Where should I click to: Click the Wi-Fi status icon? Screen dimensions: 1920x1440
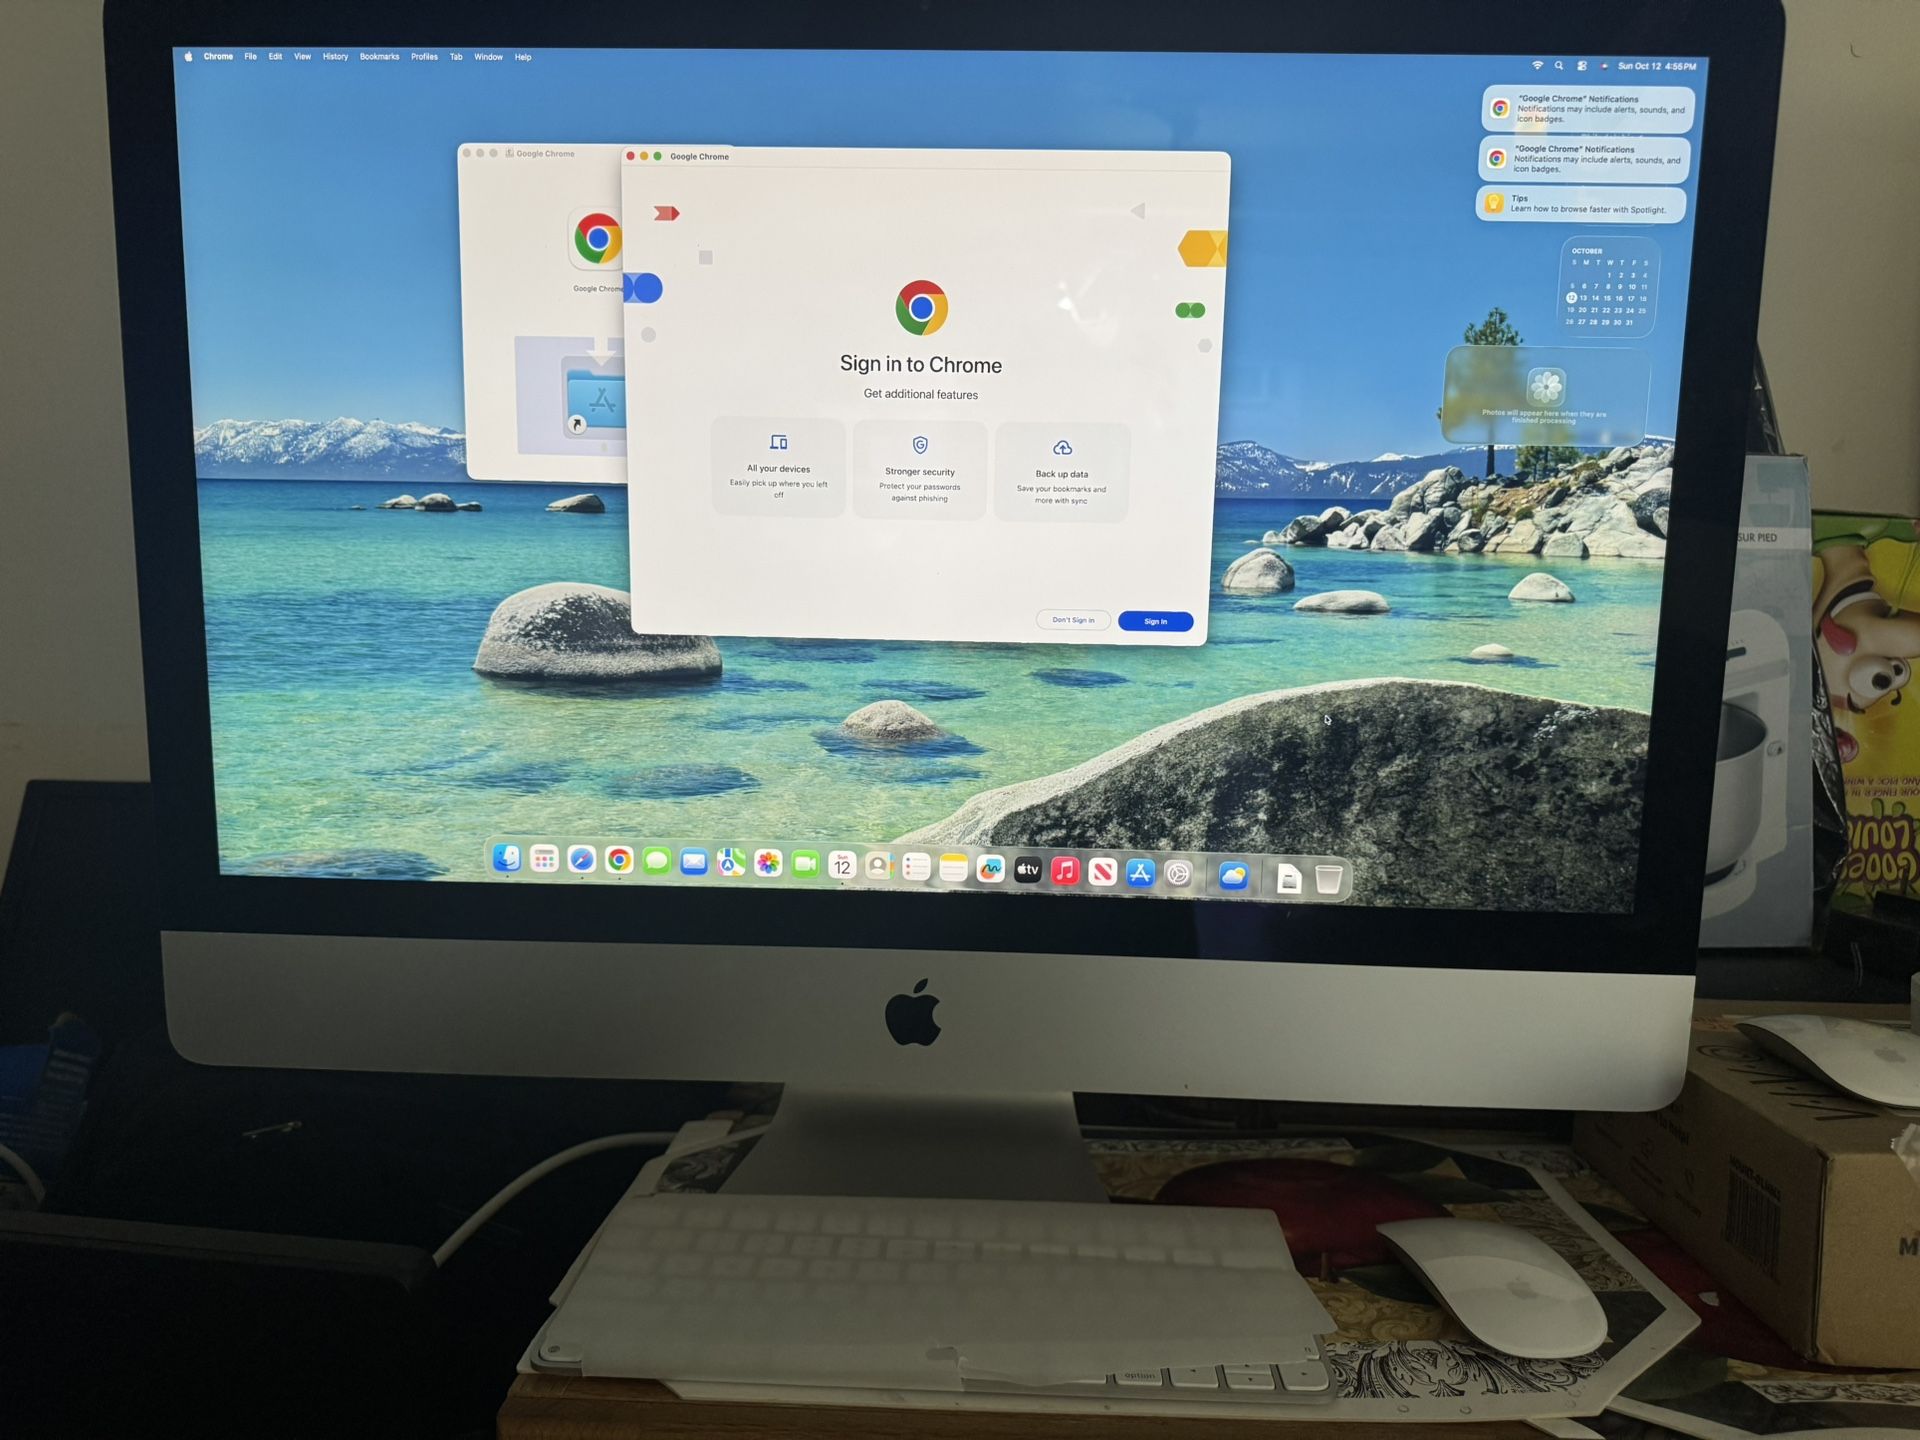1537,65
